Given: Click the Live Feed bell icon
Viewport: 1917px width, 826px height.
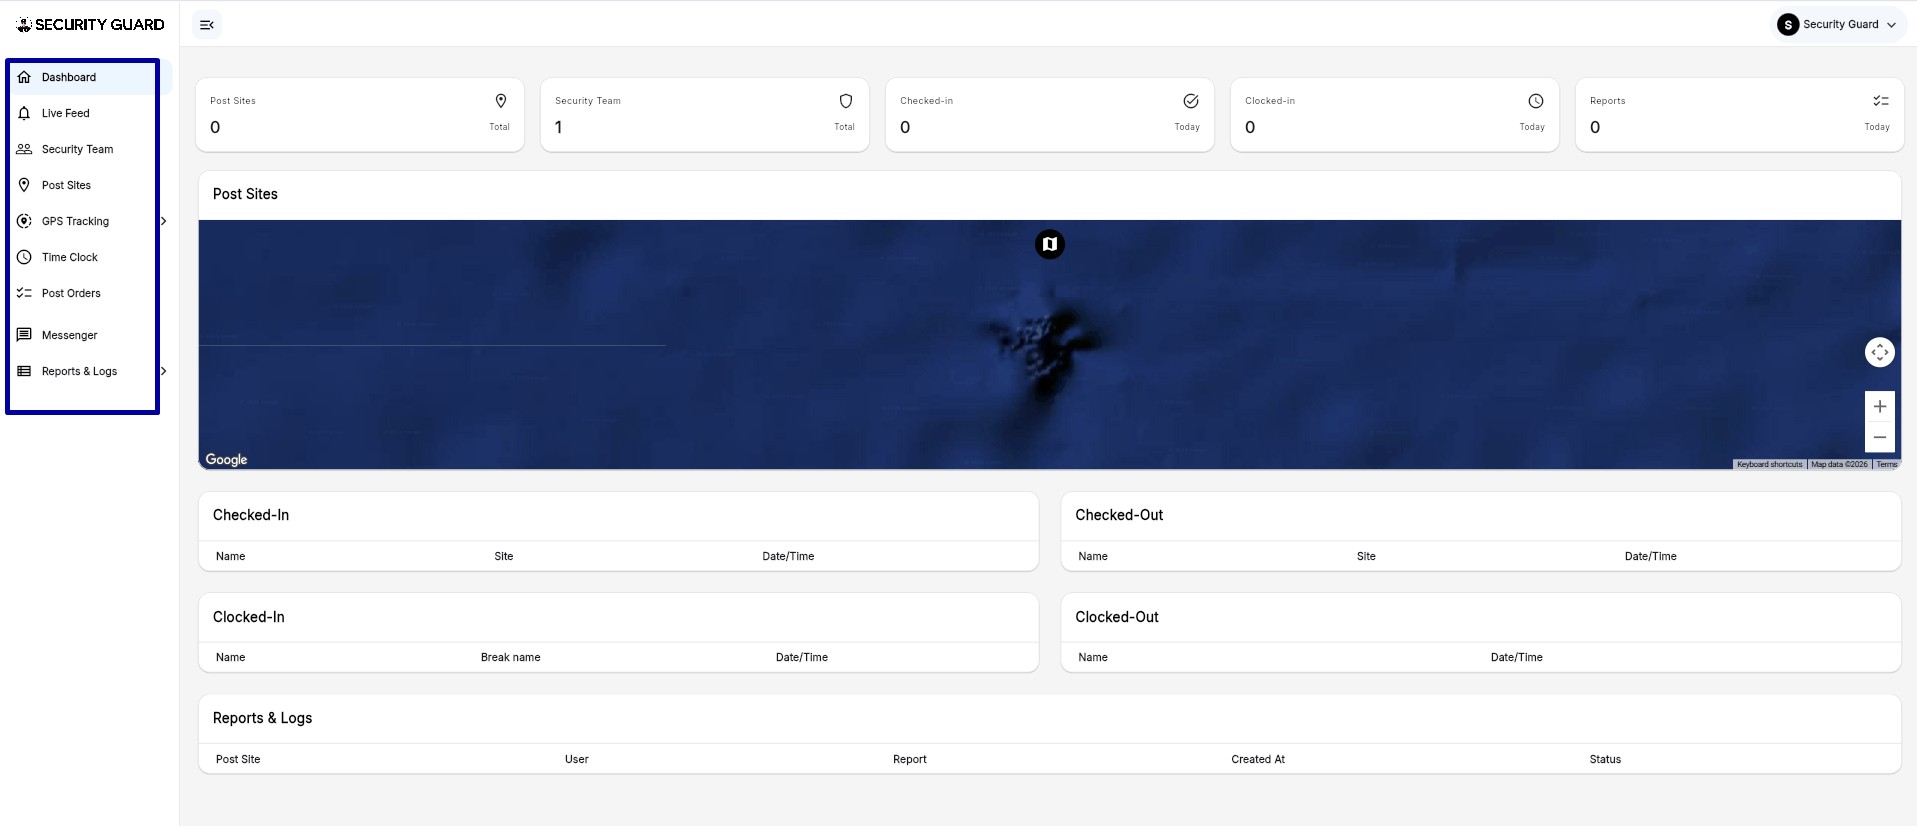Looking at the screenshot, I should click(24, 113).
